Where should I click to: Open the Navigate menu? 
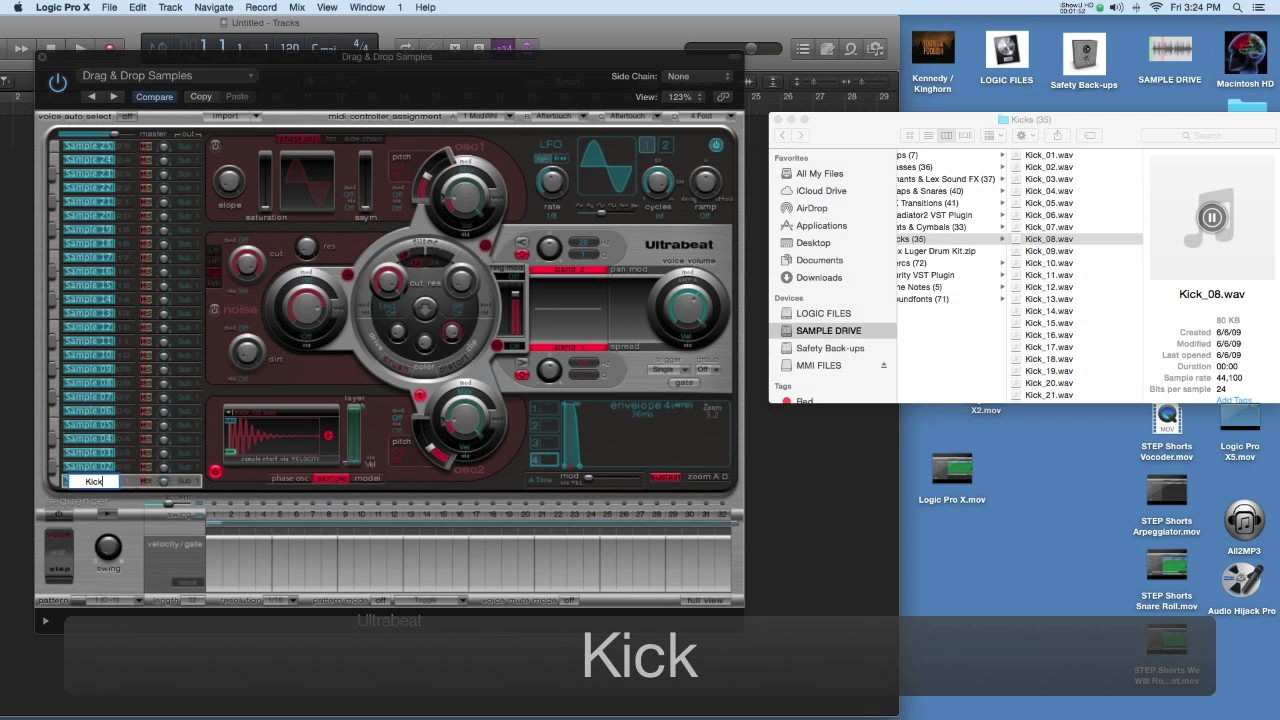214,7
